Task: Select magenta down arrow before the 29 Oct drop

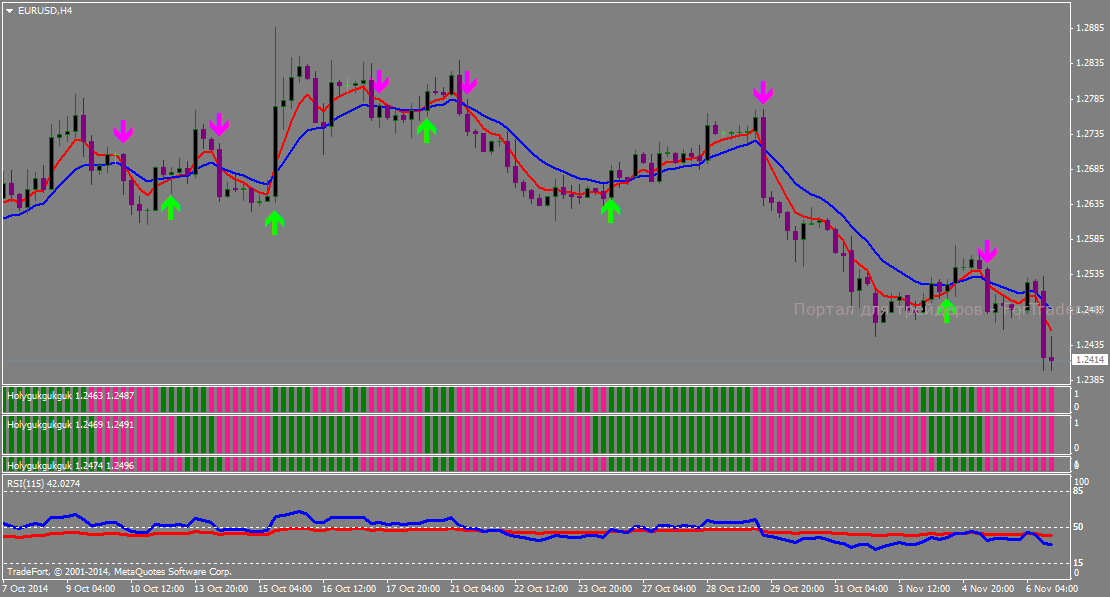Action: coord(762,92)
